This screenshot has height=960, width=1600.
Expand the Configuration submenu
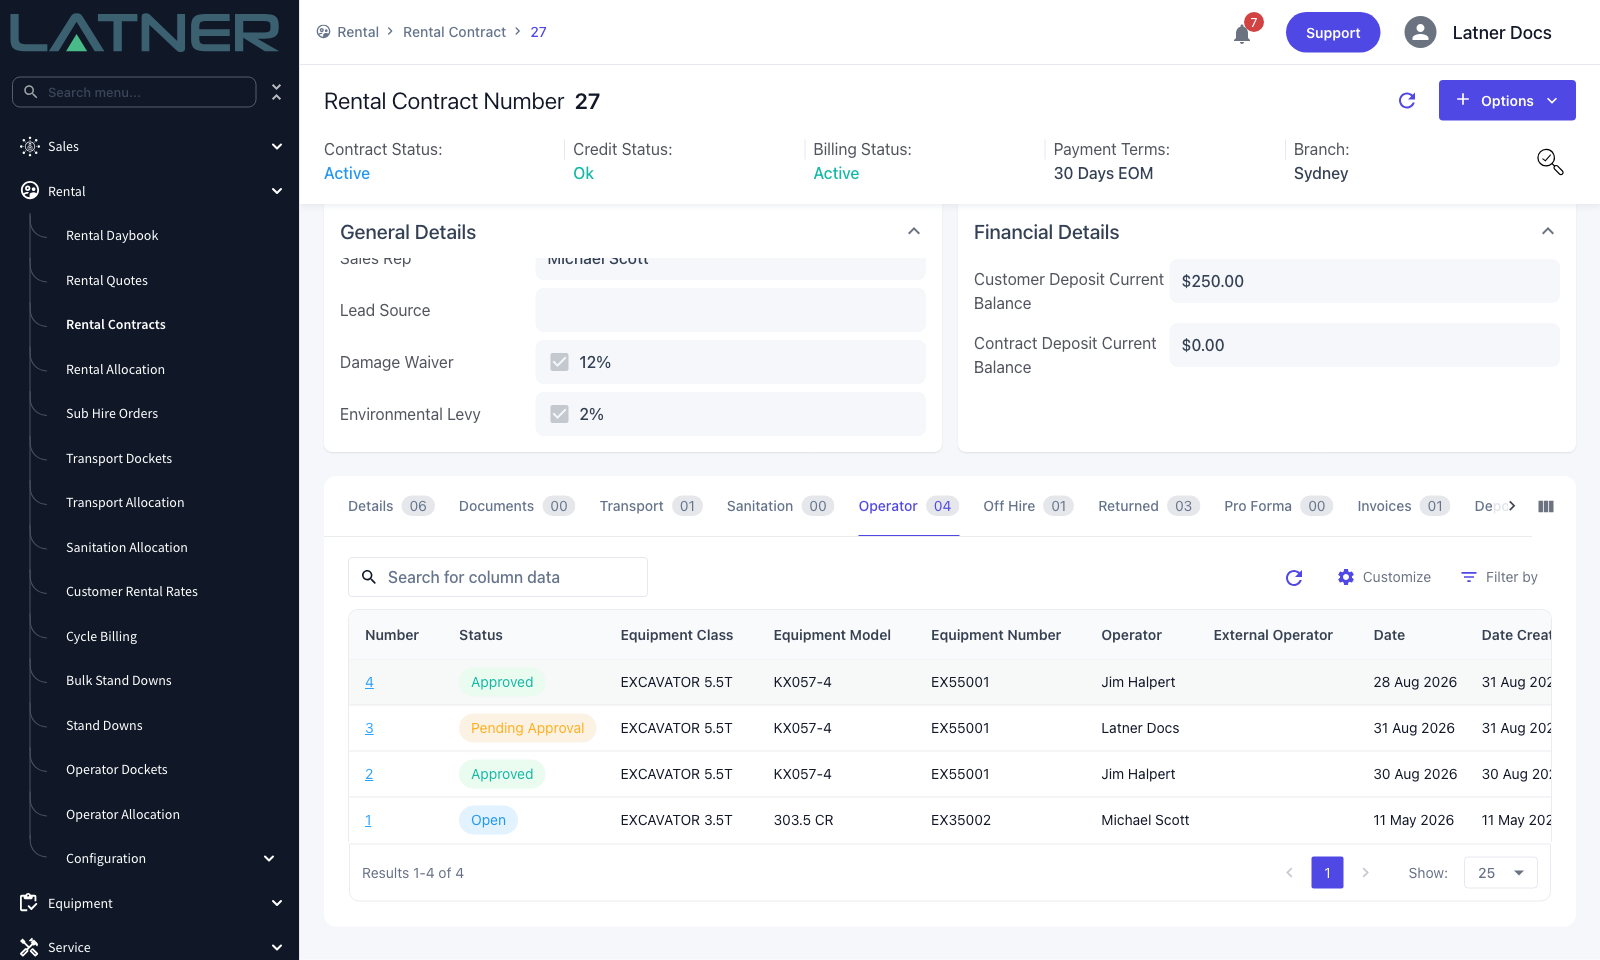coord(269,858)
